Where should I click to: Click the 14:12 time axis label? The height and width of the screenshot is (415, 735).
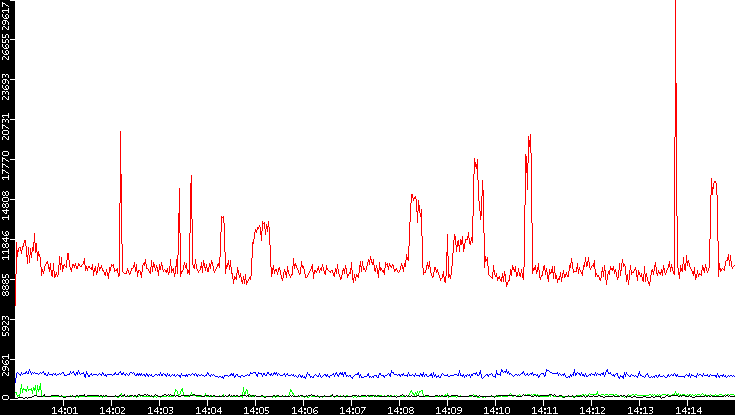pyautogui.click(x=592, y=410)
